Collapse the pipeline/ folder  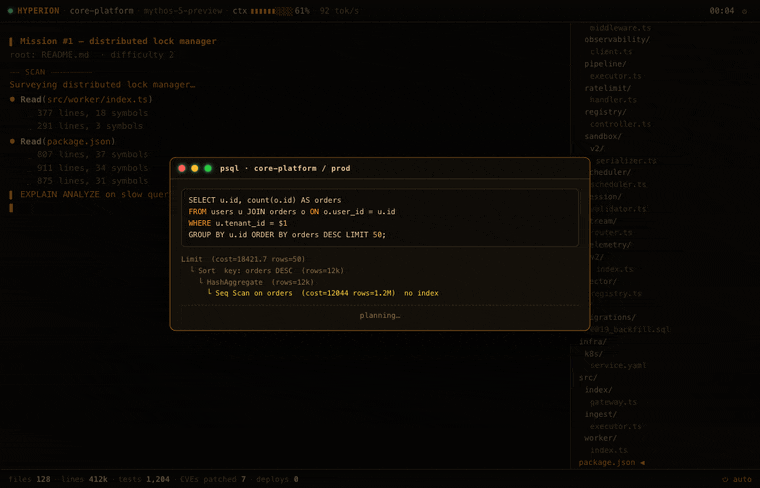coord(605,64)
